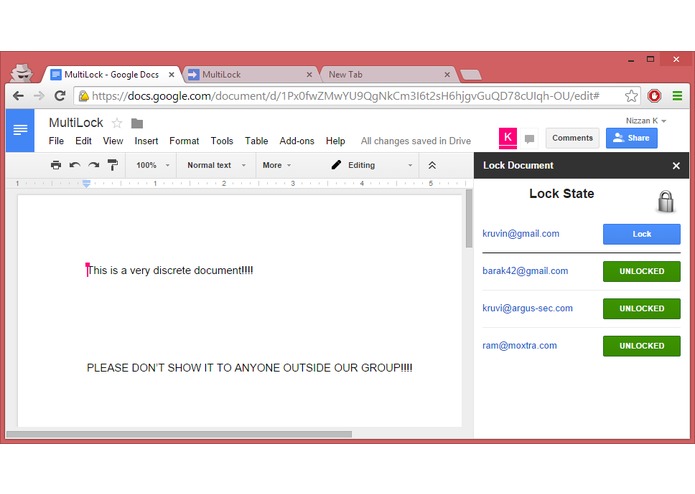Image resolution: width=695 pixels, height=494 pixels.
Task: Open the move-to-folder icon
Action: point(137,123)
